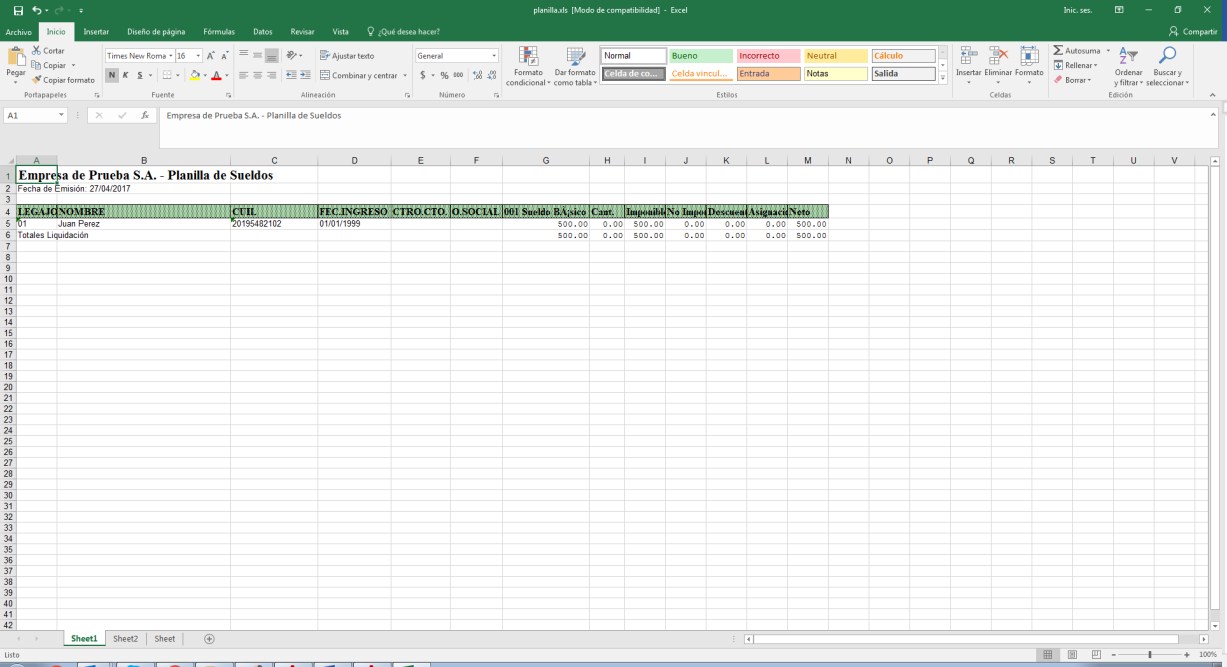Switch to the Sheet2 worksheet tab
Screen dimensions: 1227x667
tap(125, 639)
